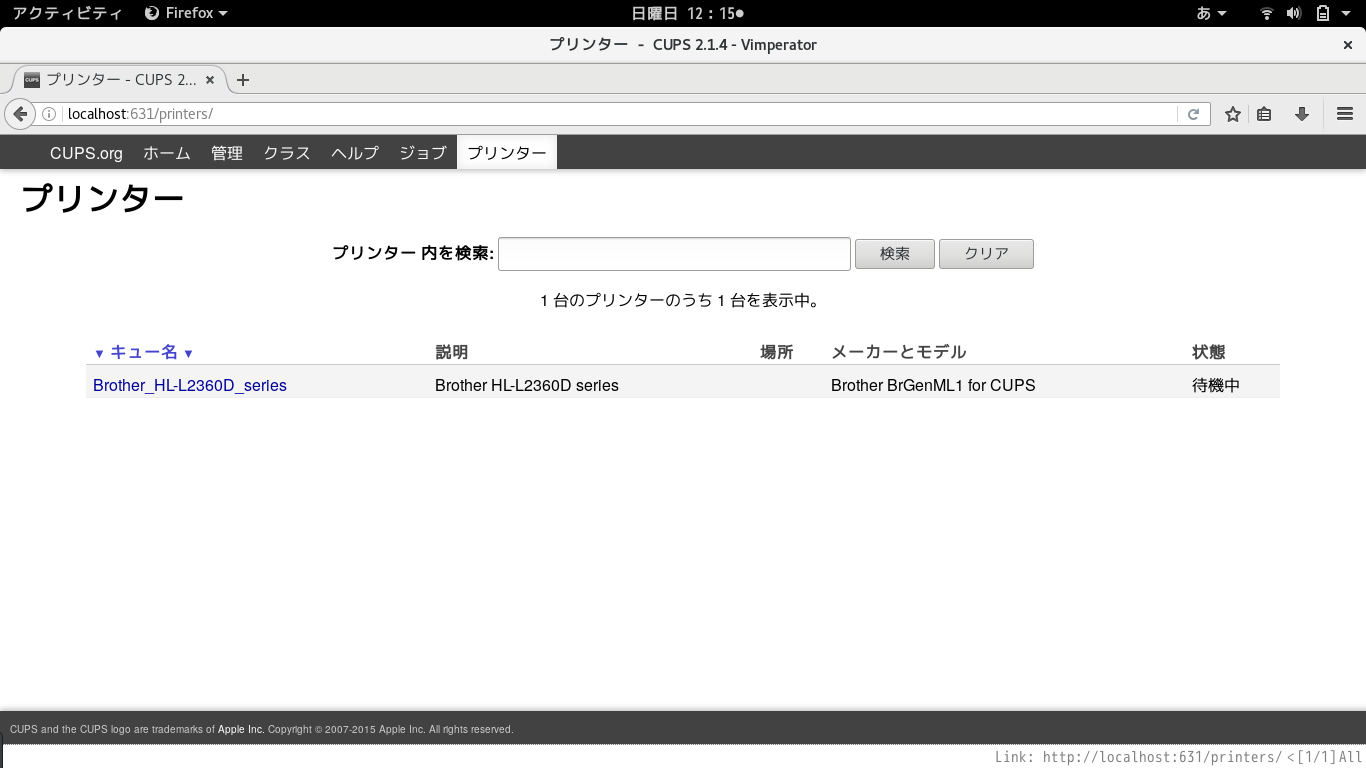The height and width of the screenshot is (768, 1366).
Task: Open Brother_HL-L2360D_series printer link
Action: click(x=190, y=385)
